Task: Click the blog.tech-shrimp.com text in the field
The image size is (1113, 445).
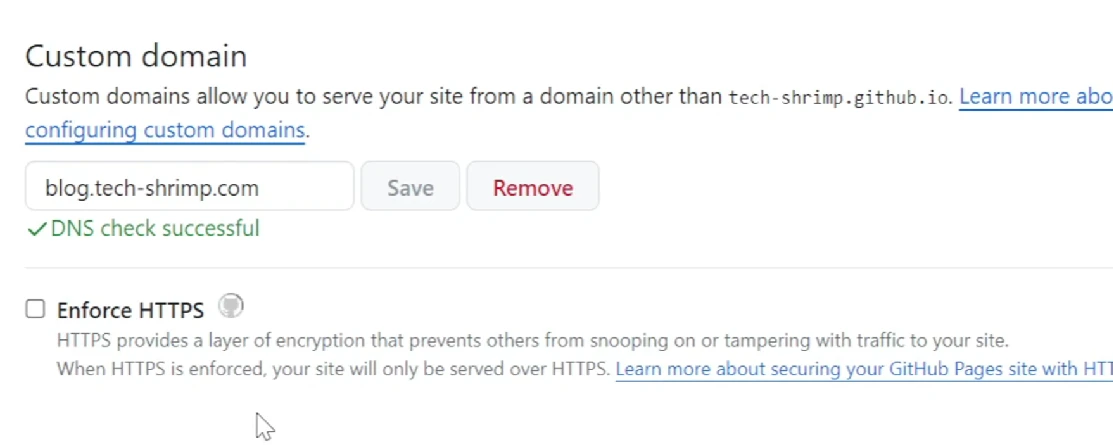Action: (152, 188)
